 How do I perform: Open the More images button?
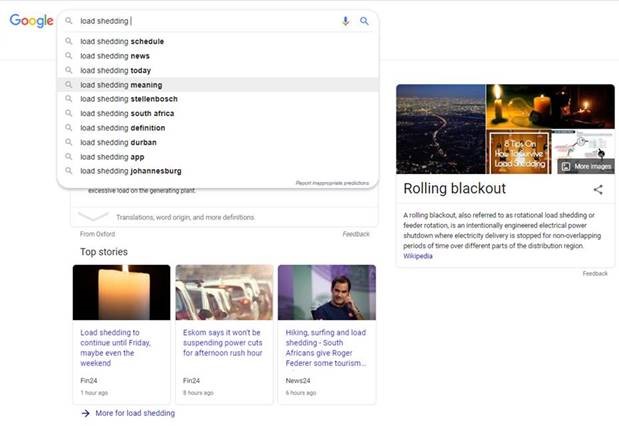[x=585, y=166]
